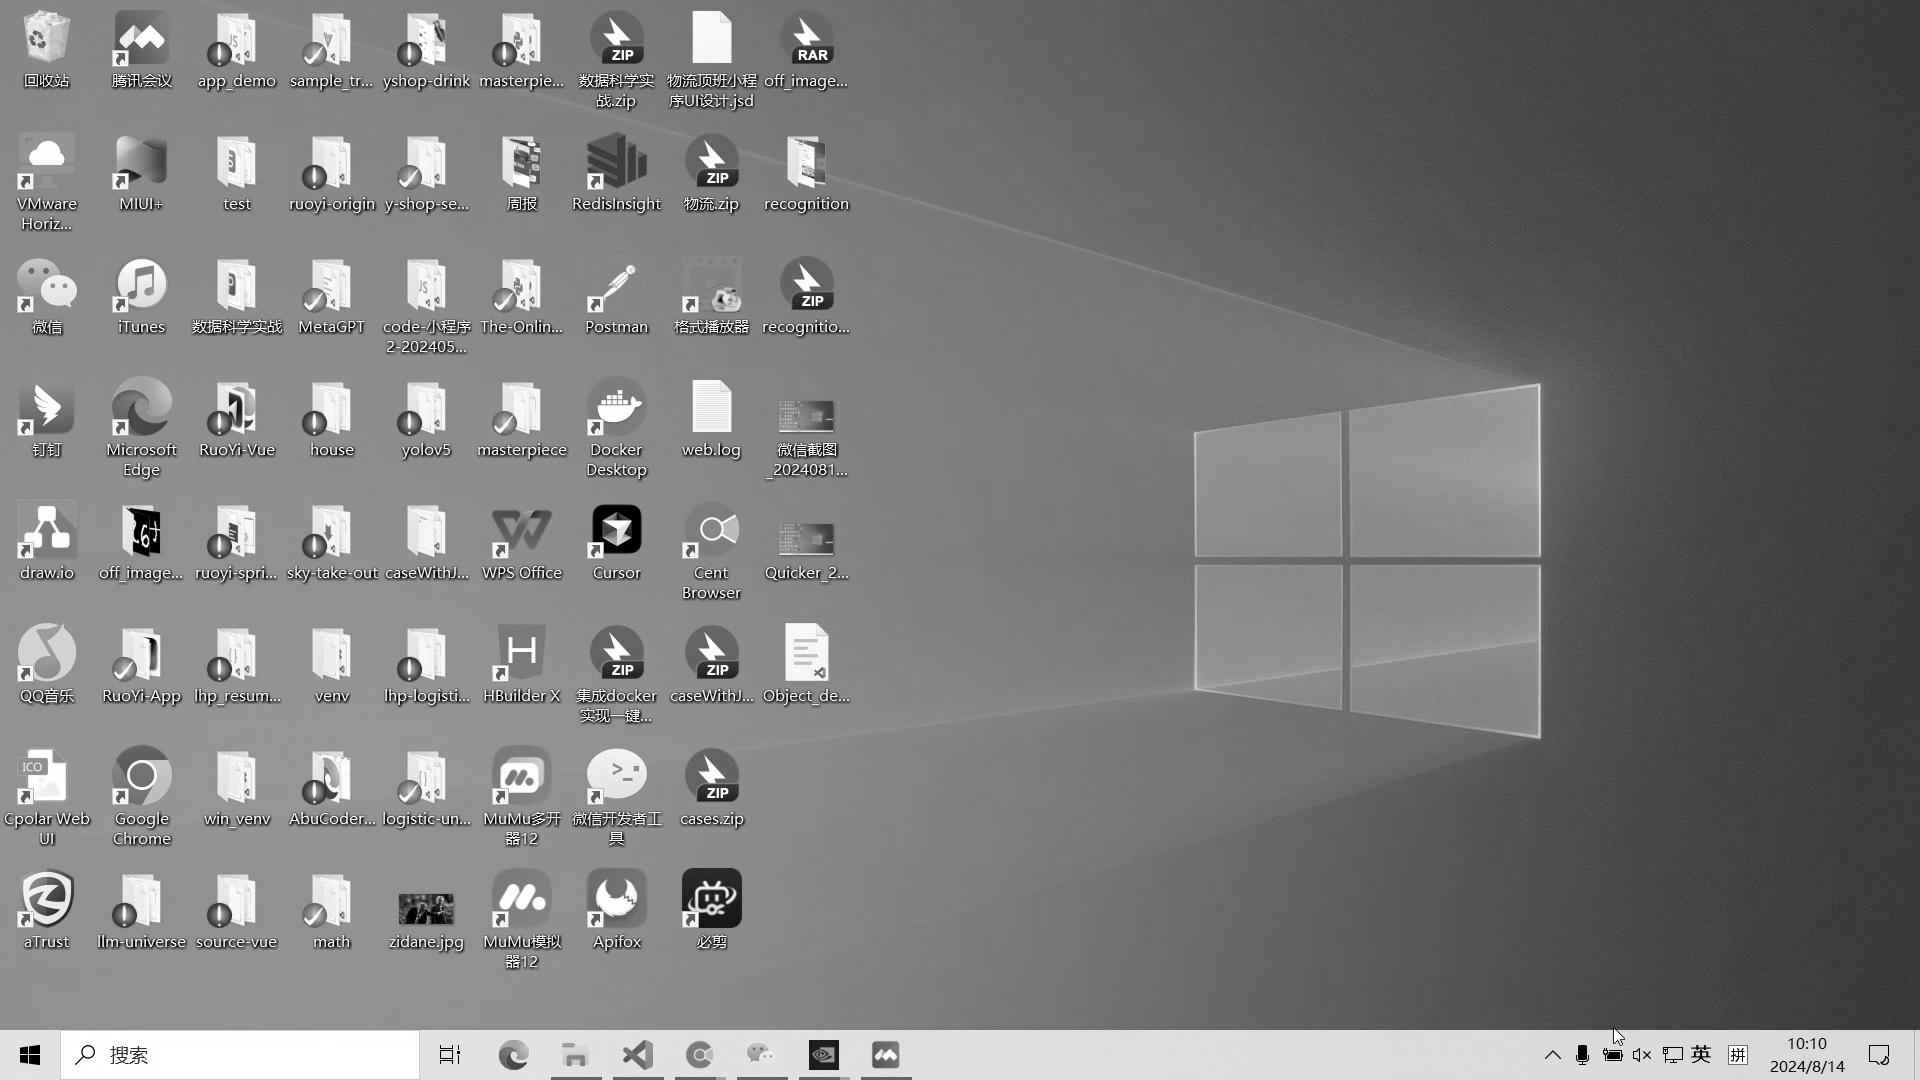Open Task View from the taskbar
The height and width of the screenshot is (1080, 1920).
click(x=450, y=1055)
